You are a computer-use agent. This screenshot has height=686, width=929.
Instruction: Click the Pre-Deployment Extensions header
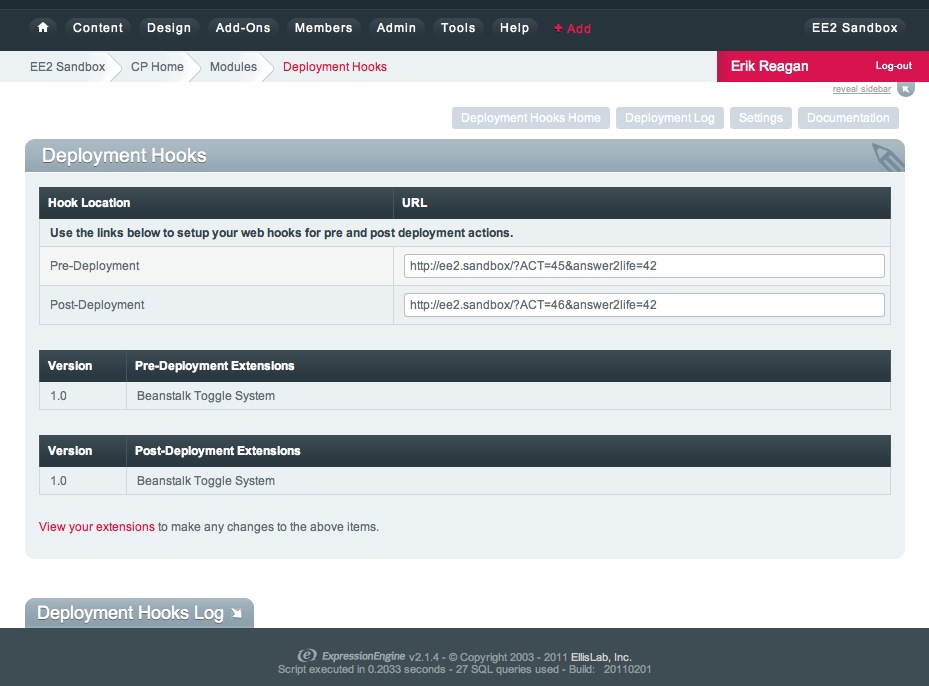pos(214,366)
